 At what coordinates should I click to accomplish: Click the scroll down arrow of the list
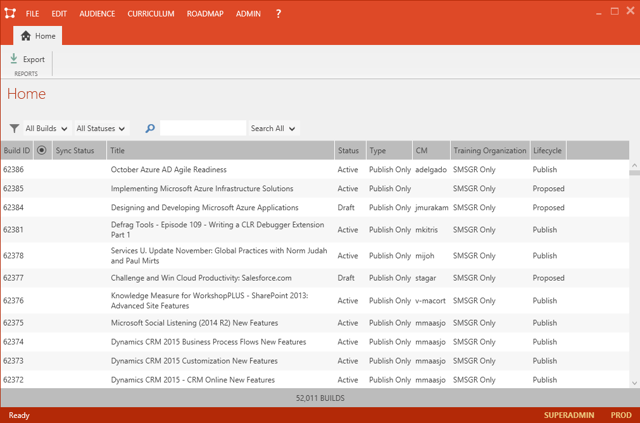point(633,381)
